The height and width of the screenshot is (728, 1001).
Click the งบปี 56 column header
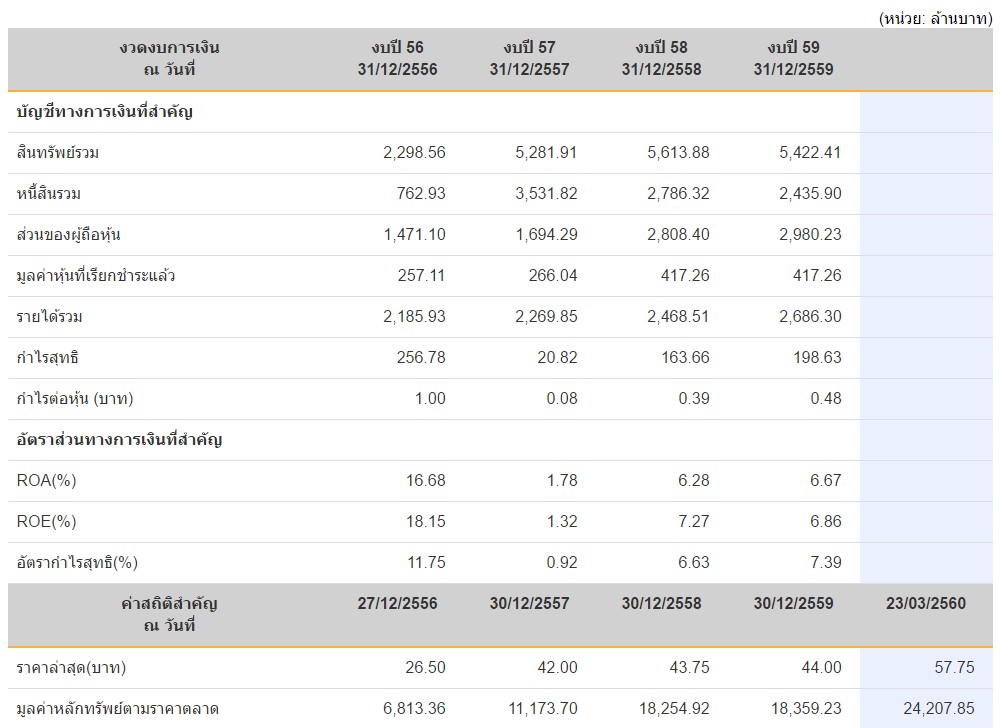click(397, 59)
